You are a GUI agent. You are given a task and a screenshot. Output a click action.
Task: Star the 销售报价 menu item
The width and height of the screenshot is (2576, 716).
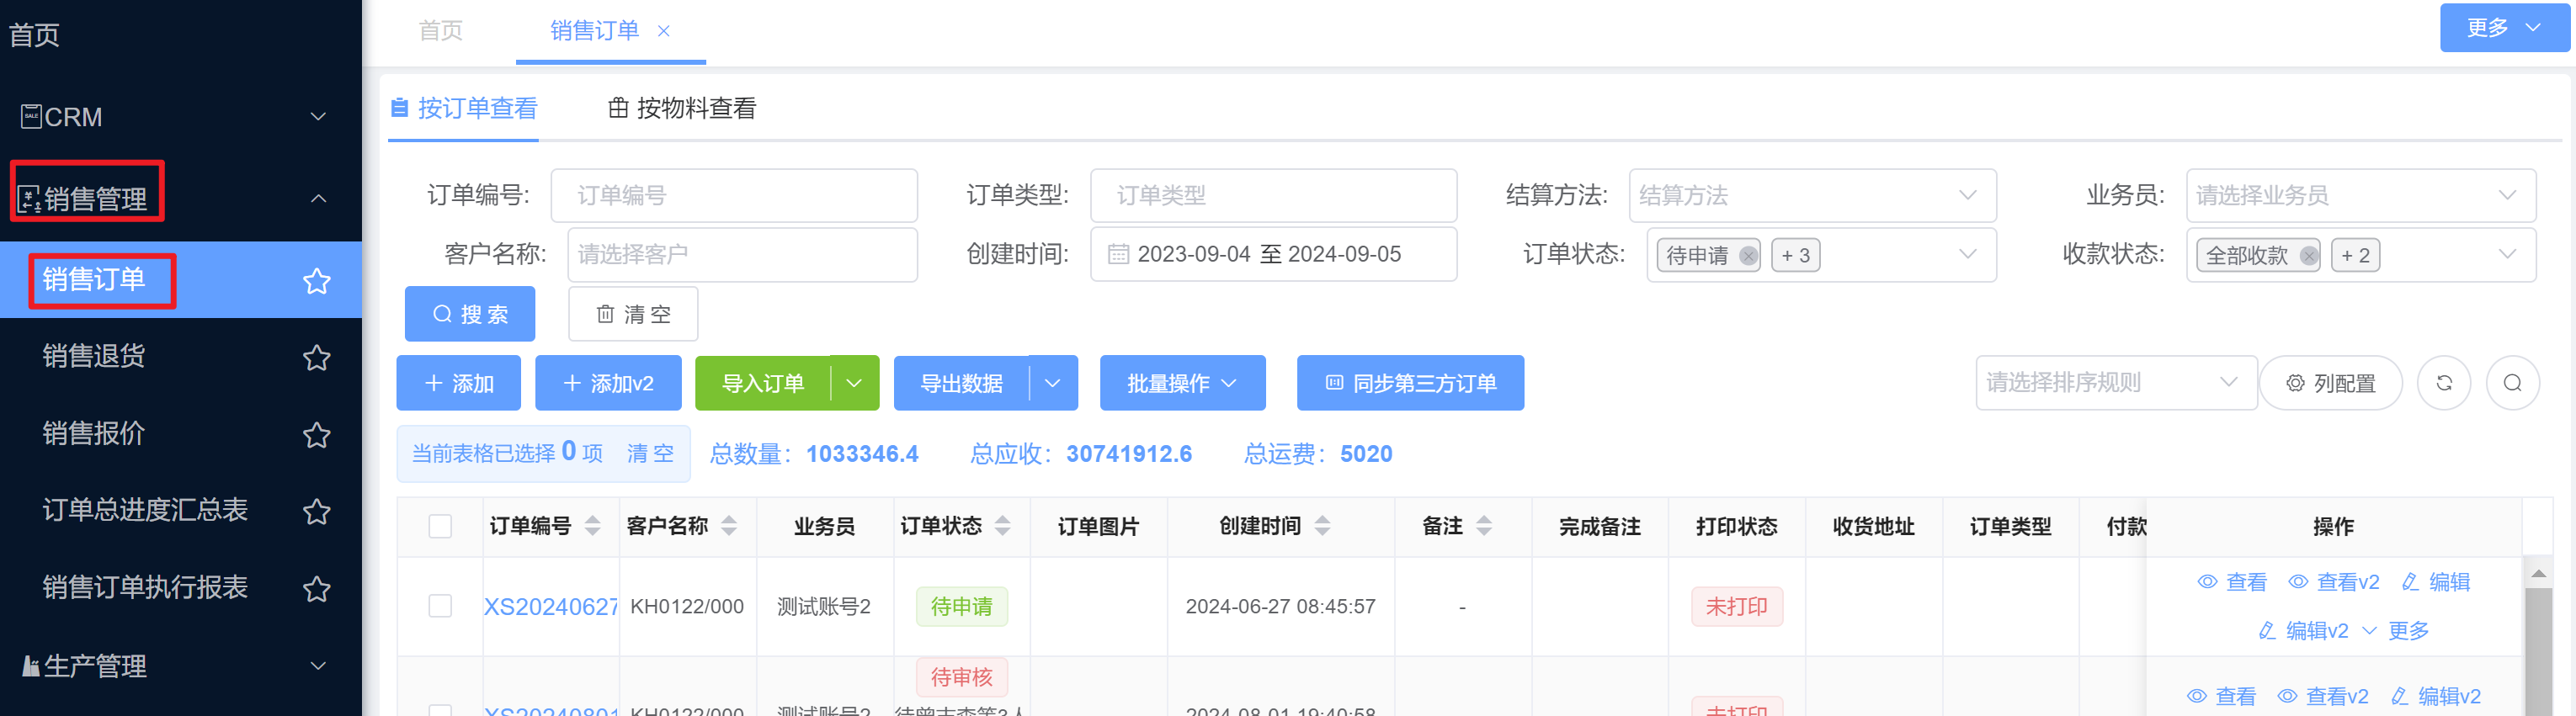(x=317, y=434)
